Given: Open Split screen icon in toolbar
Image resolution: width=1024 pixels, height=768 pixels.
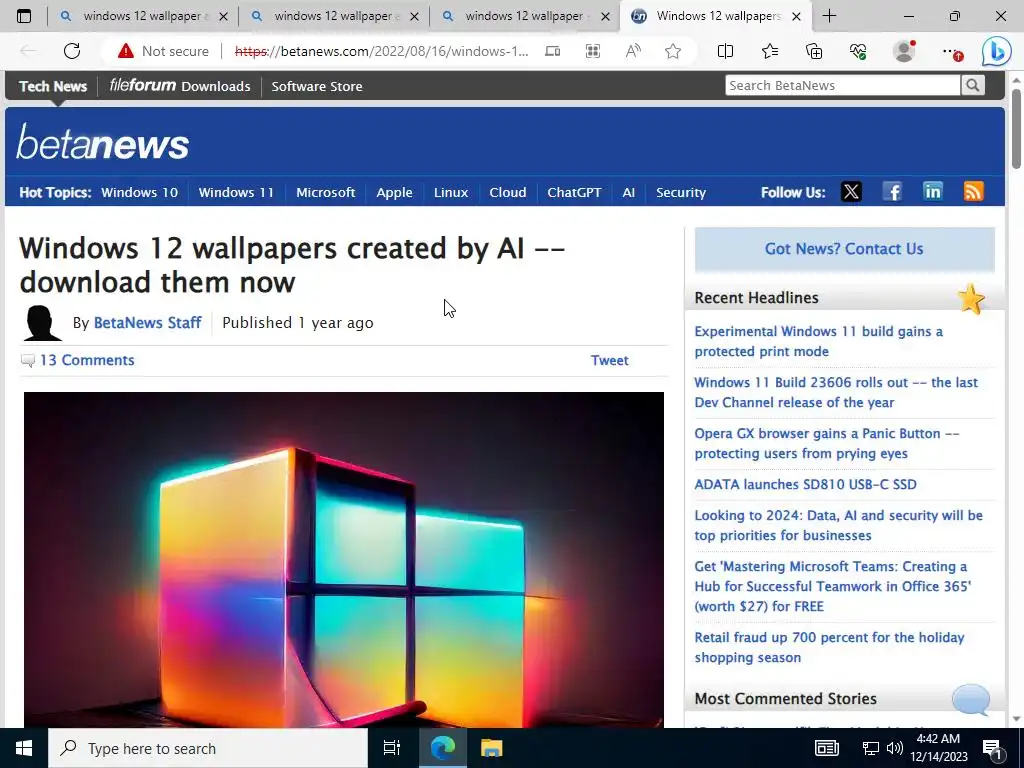Looking at the screenshot, I should point(725,51).
